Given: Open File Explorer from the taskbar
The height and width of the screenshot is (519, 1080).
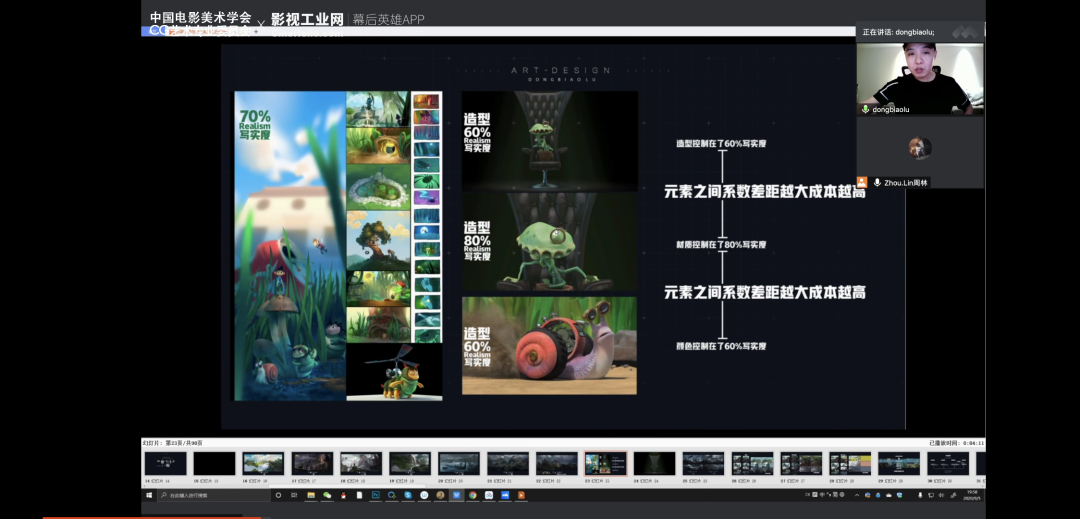Looking at the screenshot, I should (311, 495).
